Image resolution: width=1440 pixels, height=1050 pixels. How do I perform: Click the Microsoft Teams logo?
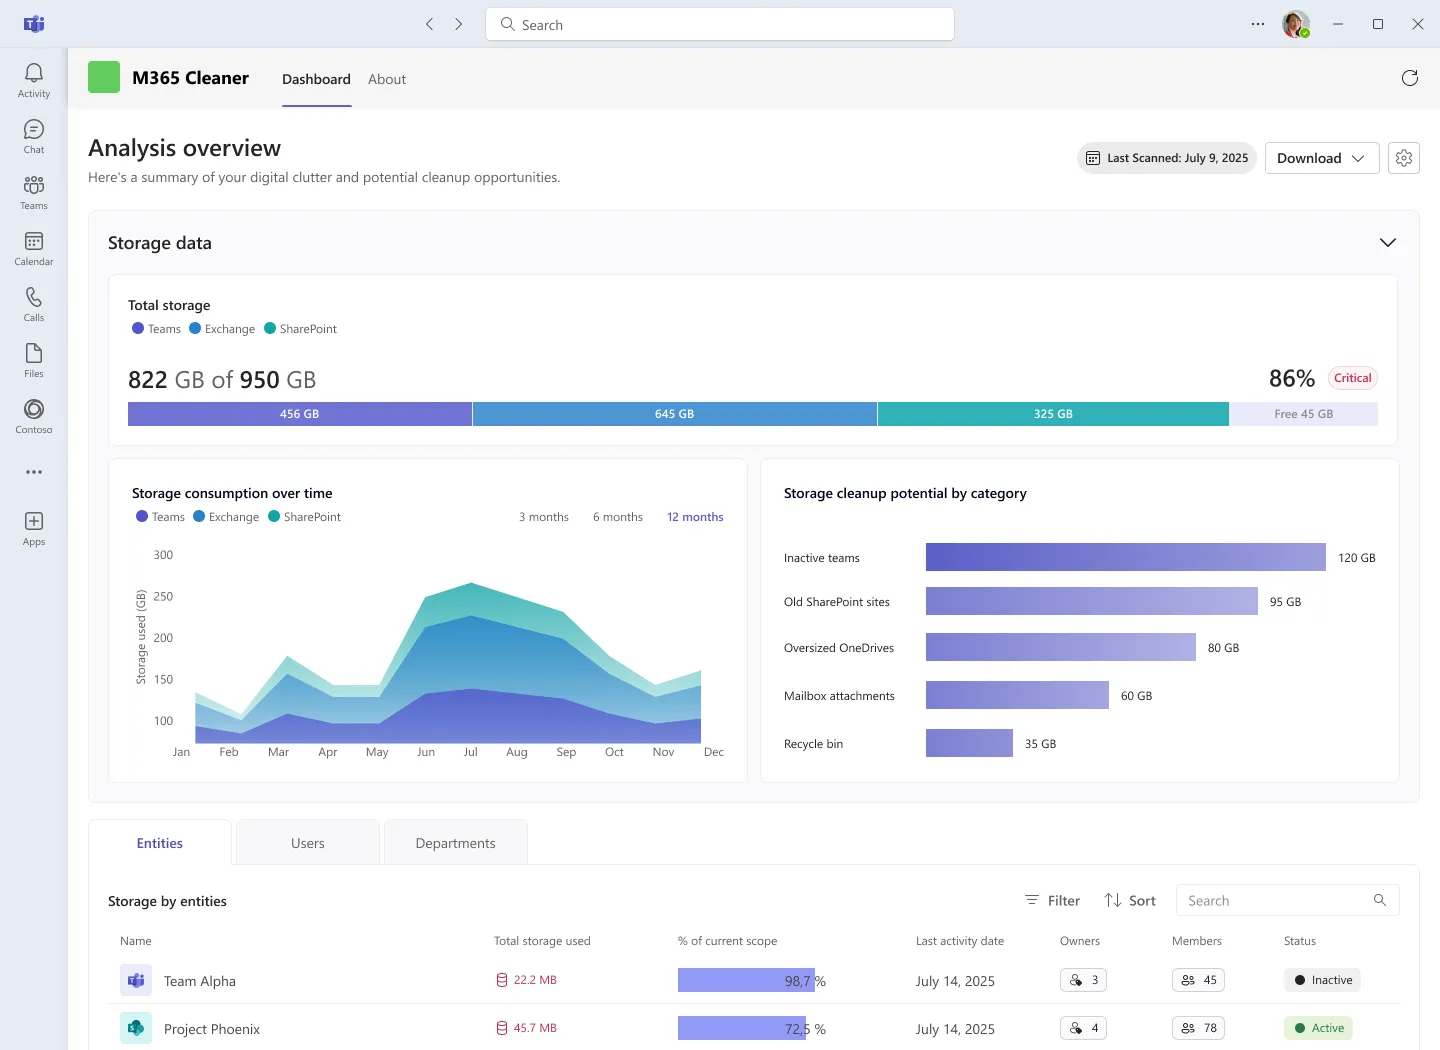point(34,24)
